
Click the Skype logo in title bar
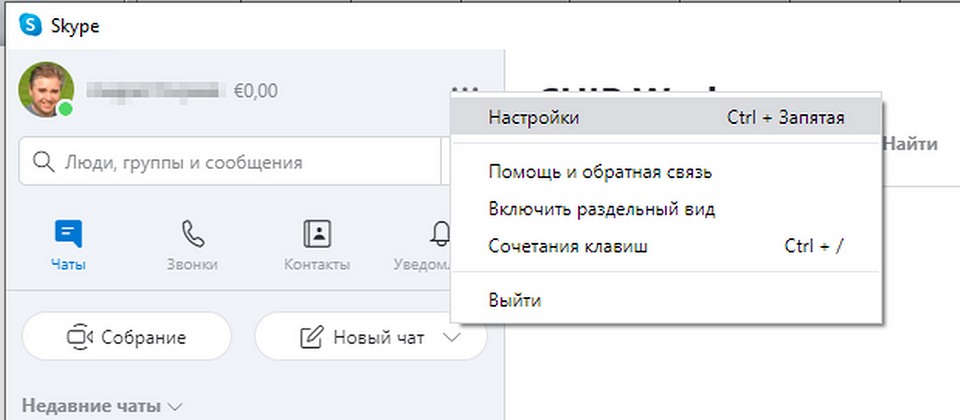30,25
